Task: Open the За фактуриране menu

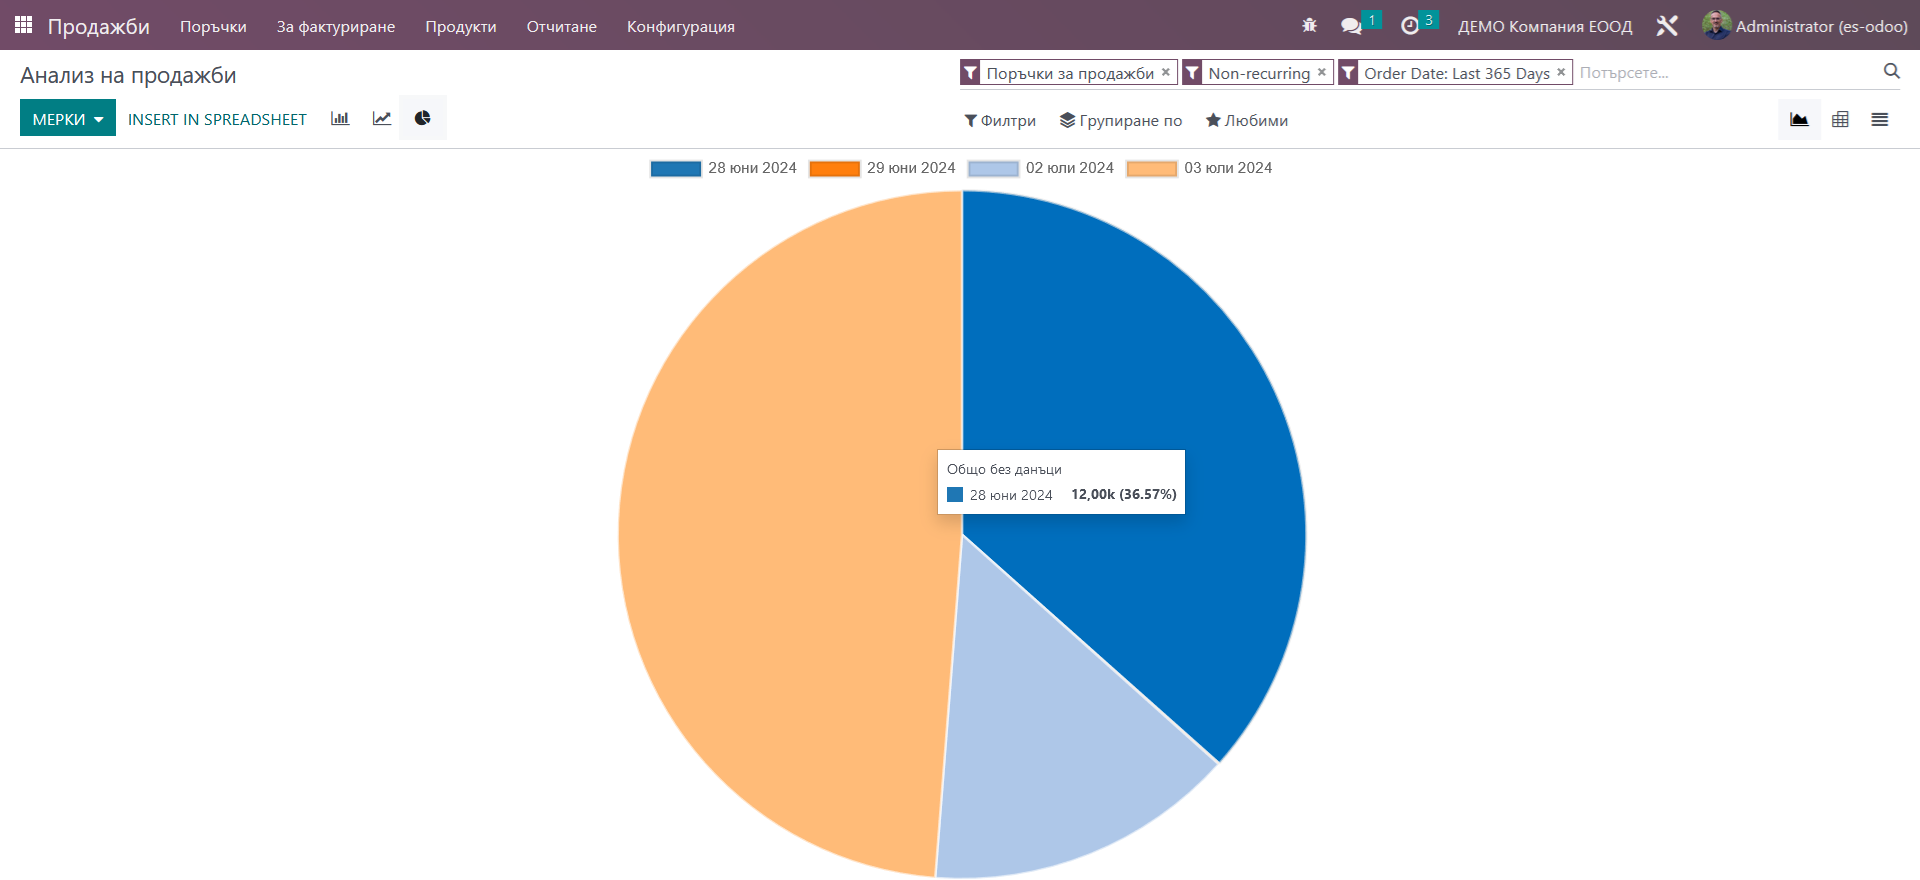Action: point(336,26)
